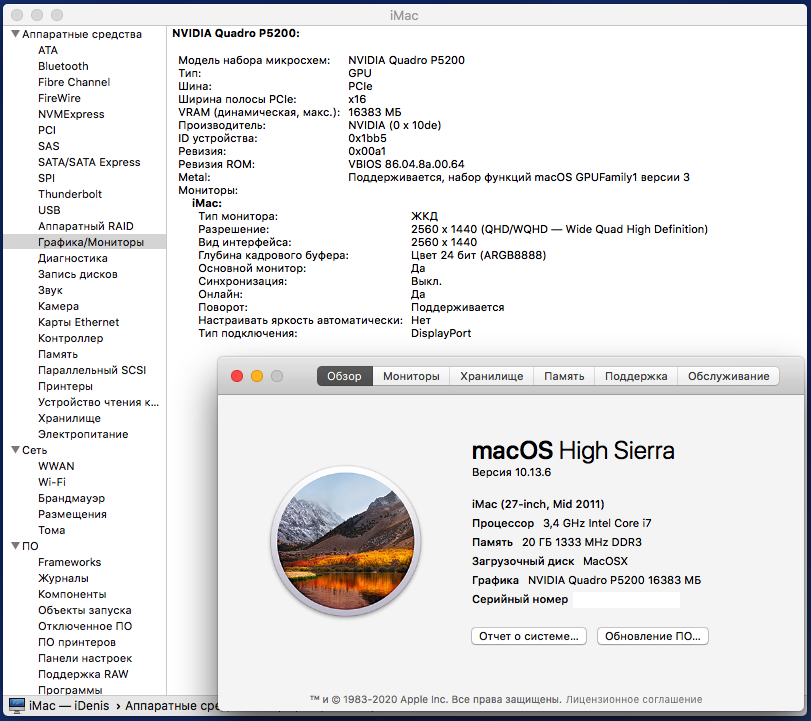Select Bluetooth in the hardware list
The image size is (811, 721).
[63, 66]
